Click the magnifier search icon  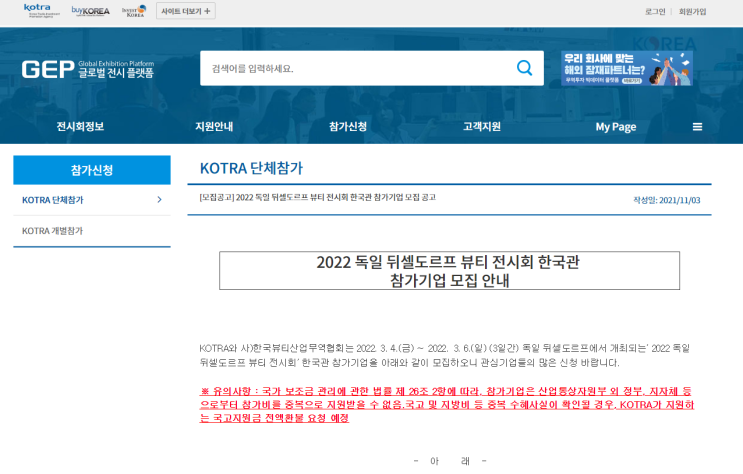525,68
